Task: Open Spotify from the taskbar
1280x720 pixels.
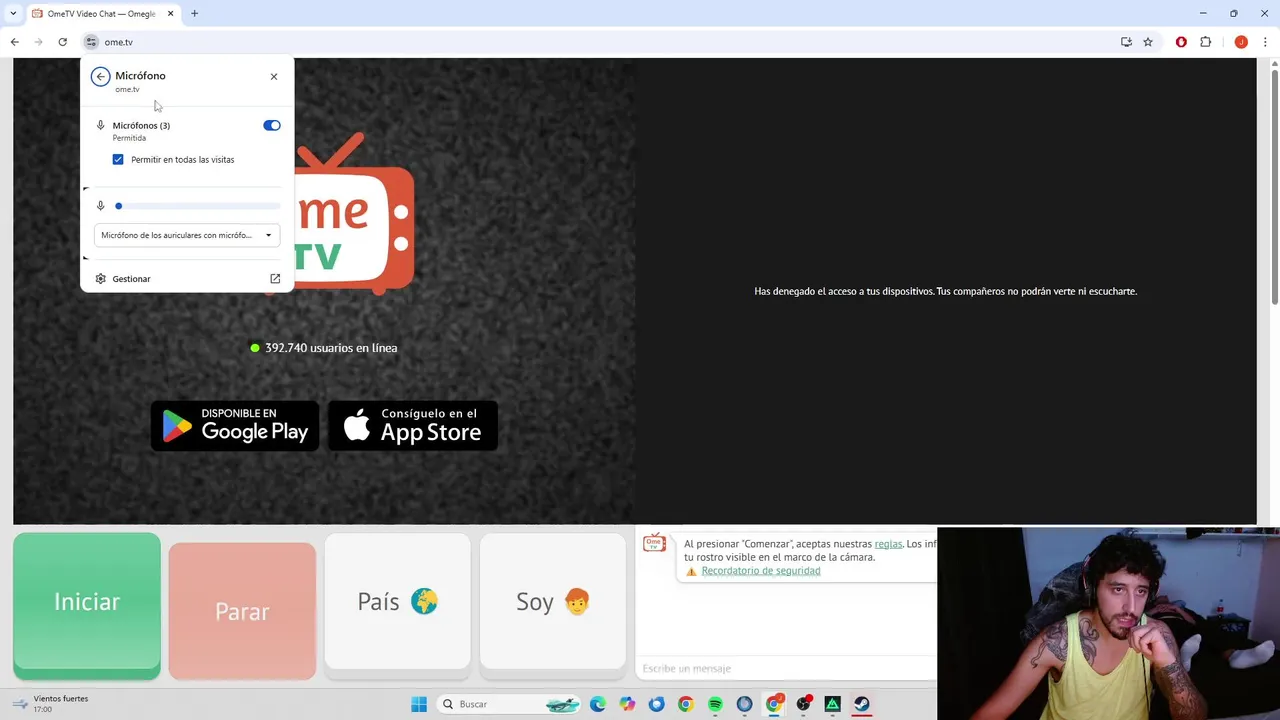Action: (x=715, y=704)
